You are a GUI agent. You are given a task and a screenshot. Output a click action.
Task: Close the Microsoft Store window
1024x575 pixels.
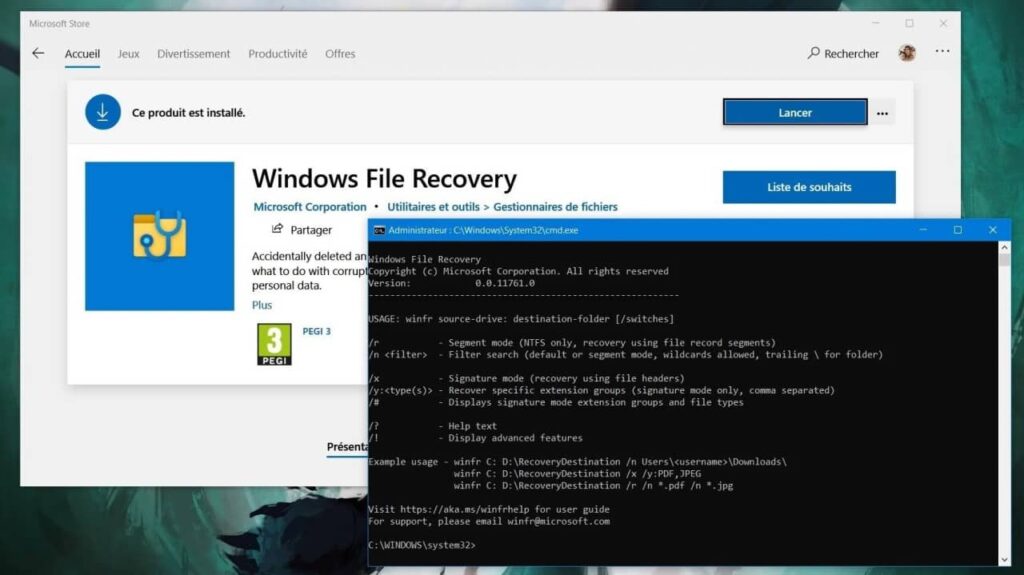point(943,23)
